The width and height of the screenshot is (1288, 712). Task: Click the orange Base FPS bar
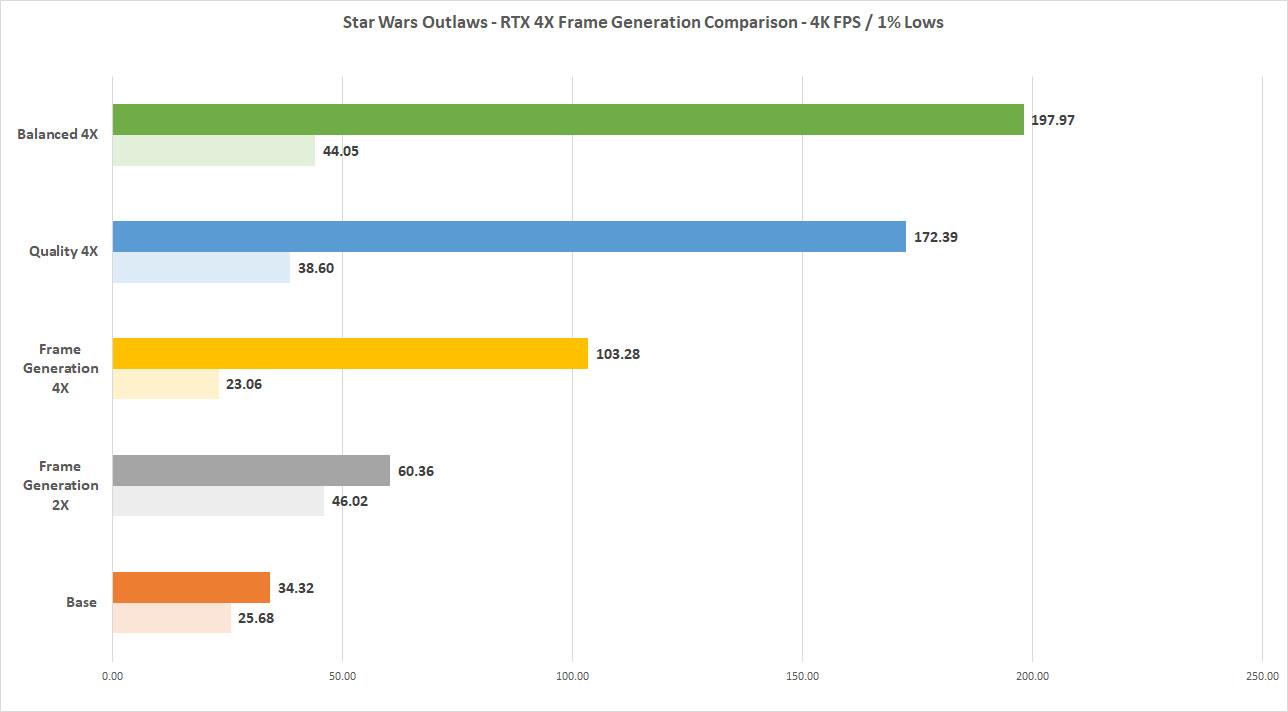point(191,588)
